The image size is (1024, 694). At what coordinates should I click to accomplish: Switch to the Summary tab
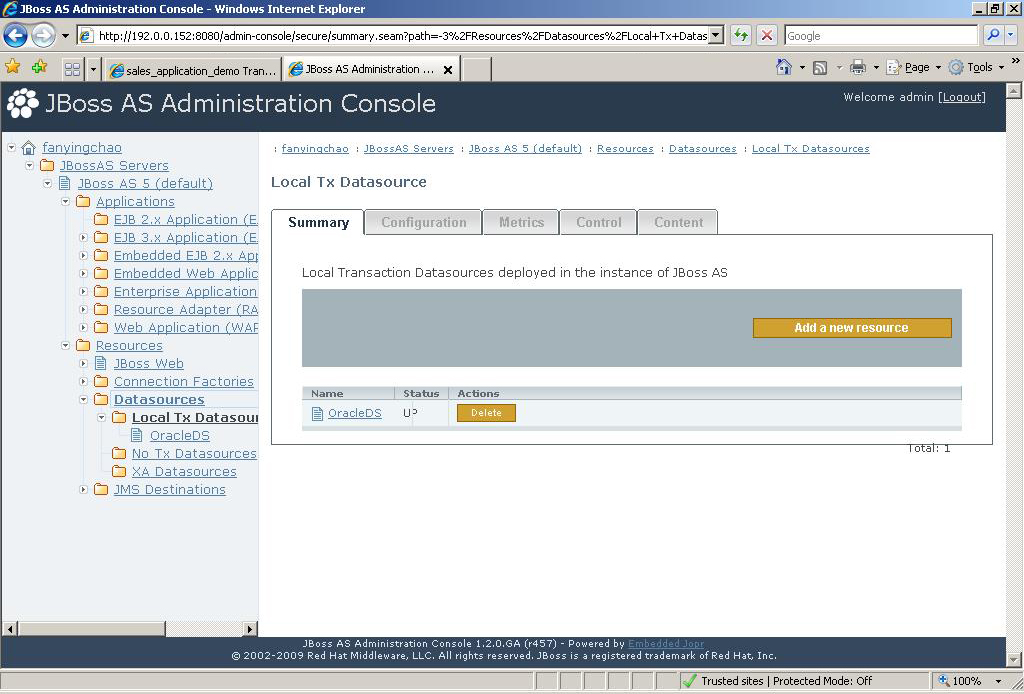[318, 222]
